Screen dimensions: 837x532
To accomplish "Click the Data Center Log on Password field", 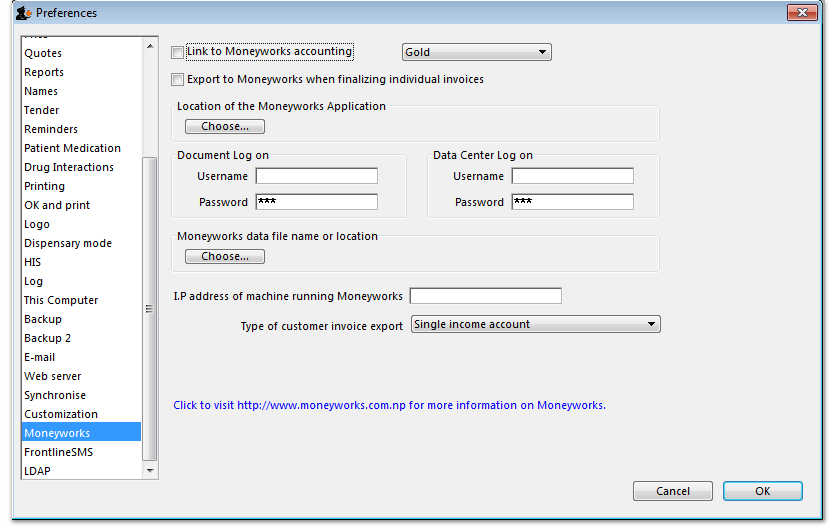I will 572,203.
